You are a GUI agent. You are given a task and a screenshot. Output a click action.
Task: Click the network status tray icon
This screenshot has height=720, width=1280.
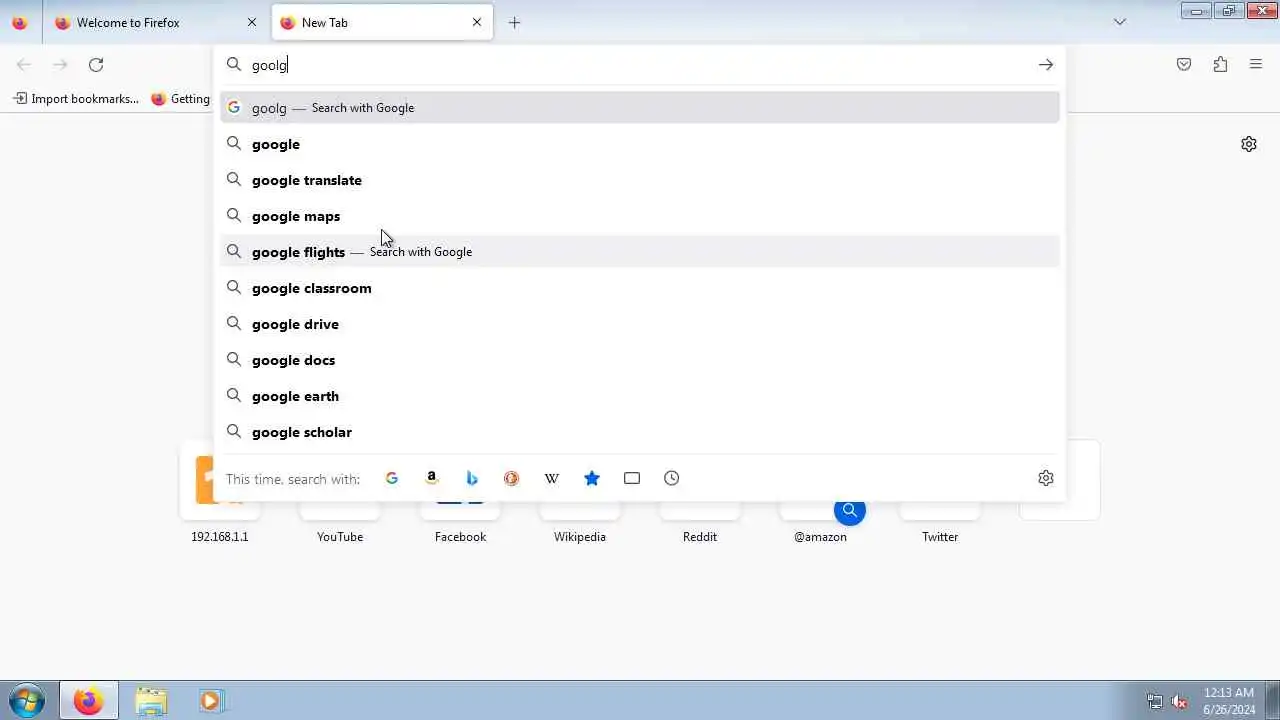click(1155, 701)
